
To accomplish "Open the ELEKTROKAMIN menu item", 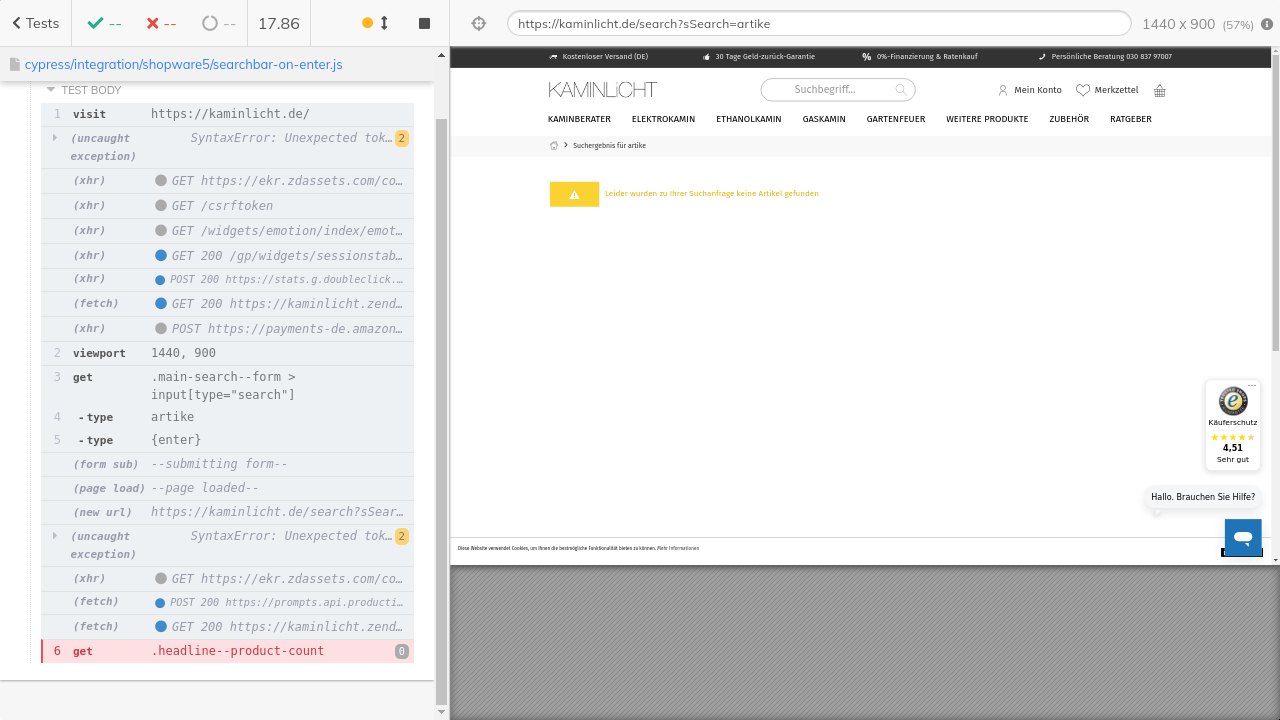I will (663, 119).
